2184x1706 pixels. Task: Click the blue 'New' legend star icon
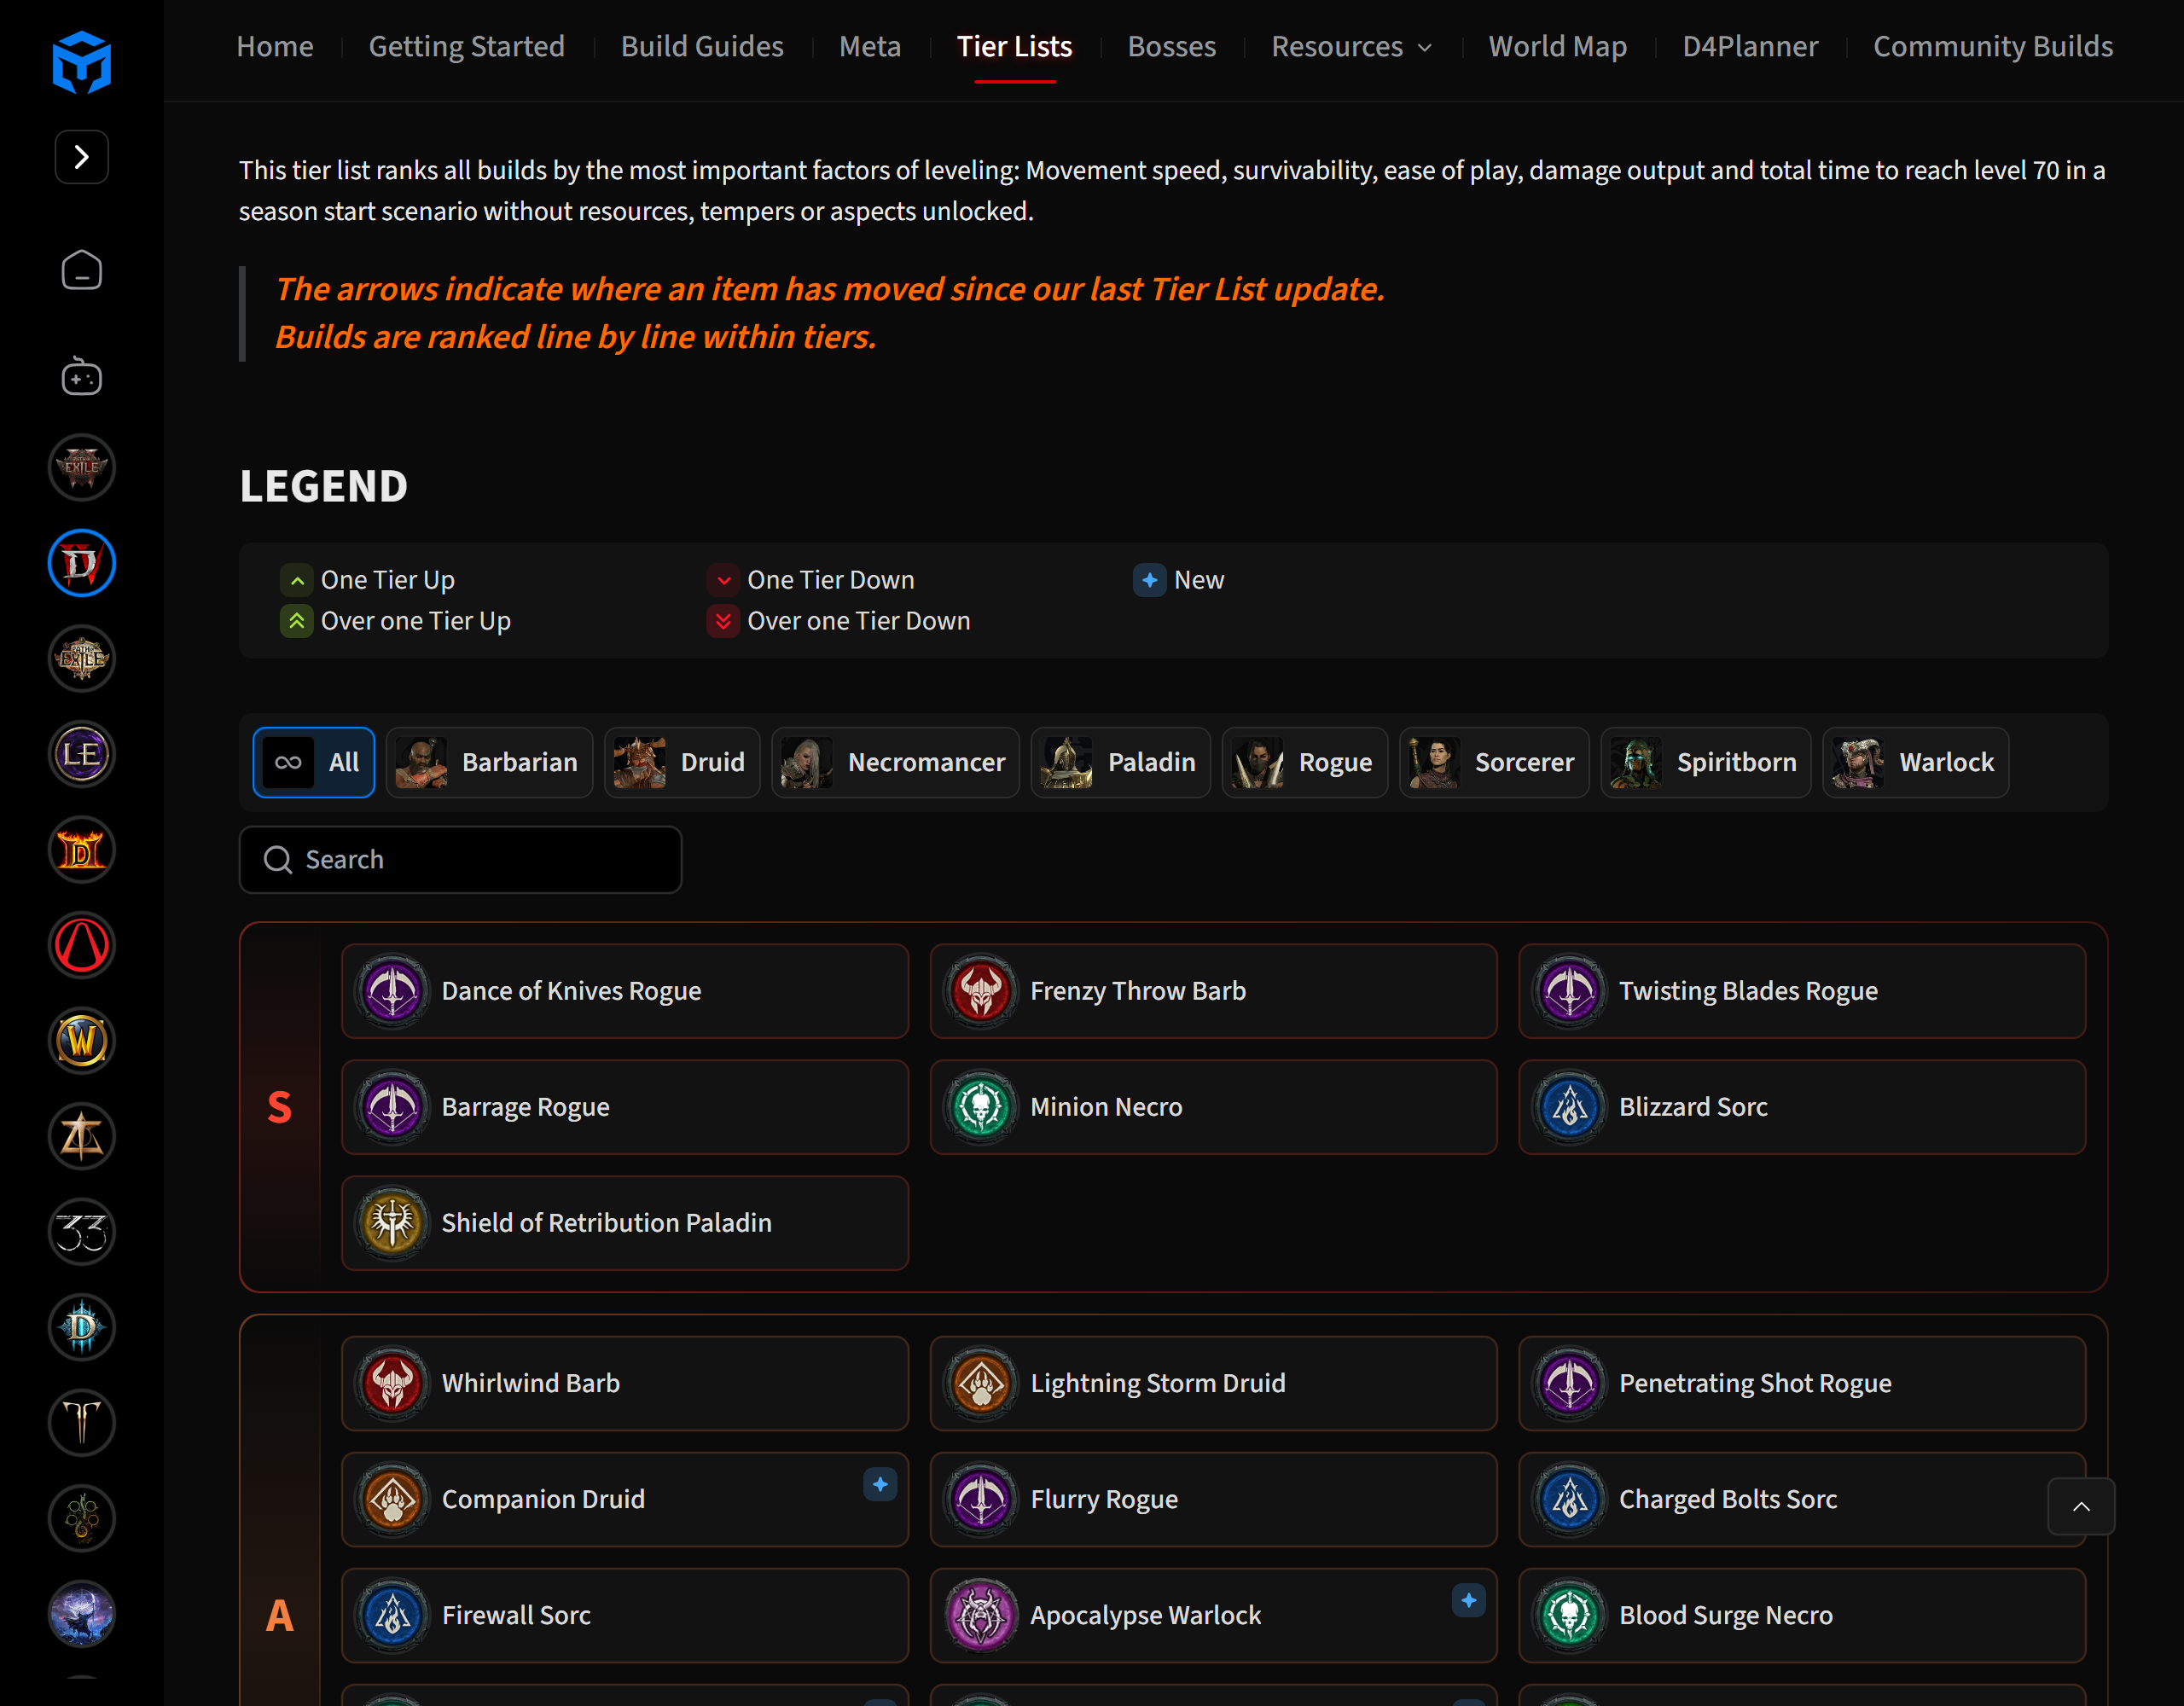(1150, 580)
